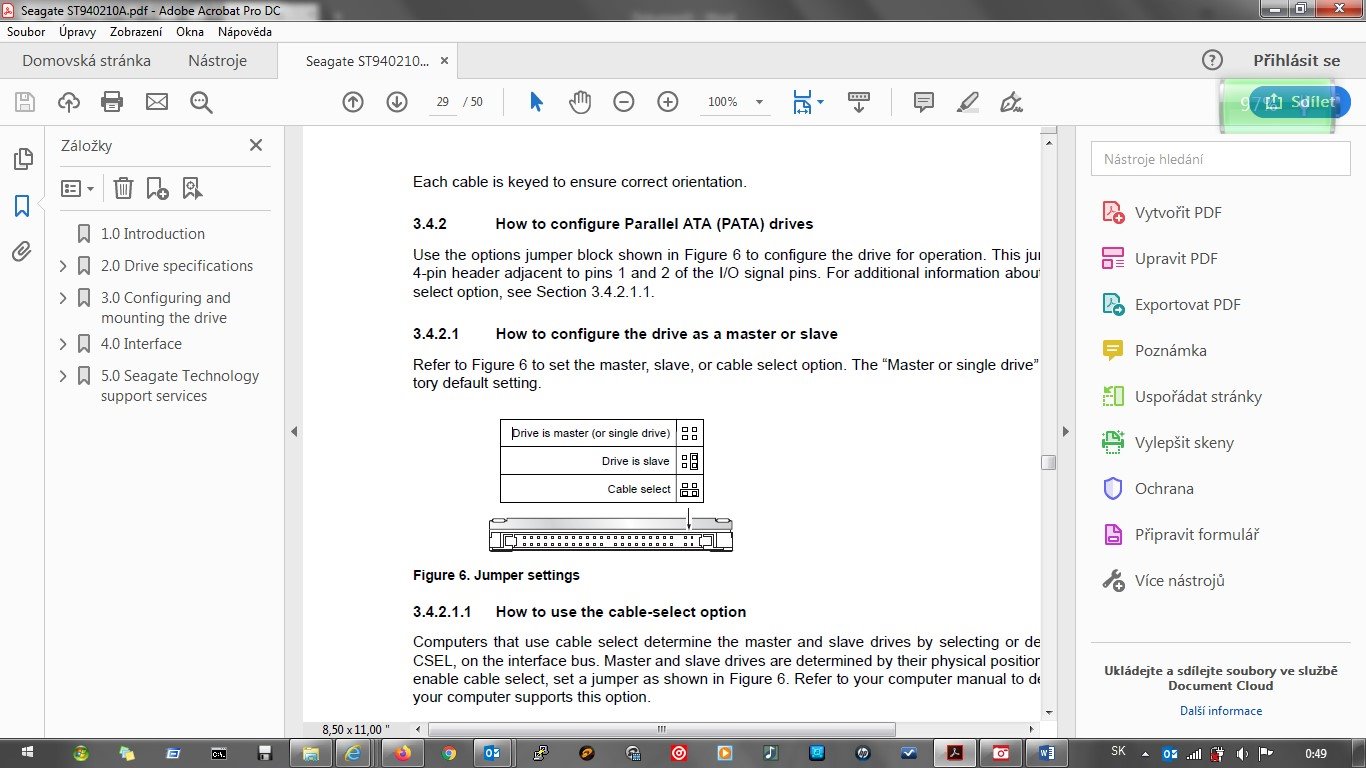Print the document with printer icon
Viewport: 1366px width, 768px height.
click(112, 102)
